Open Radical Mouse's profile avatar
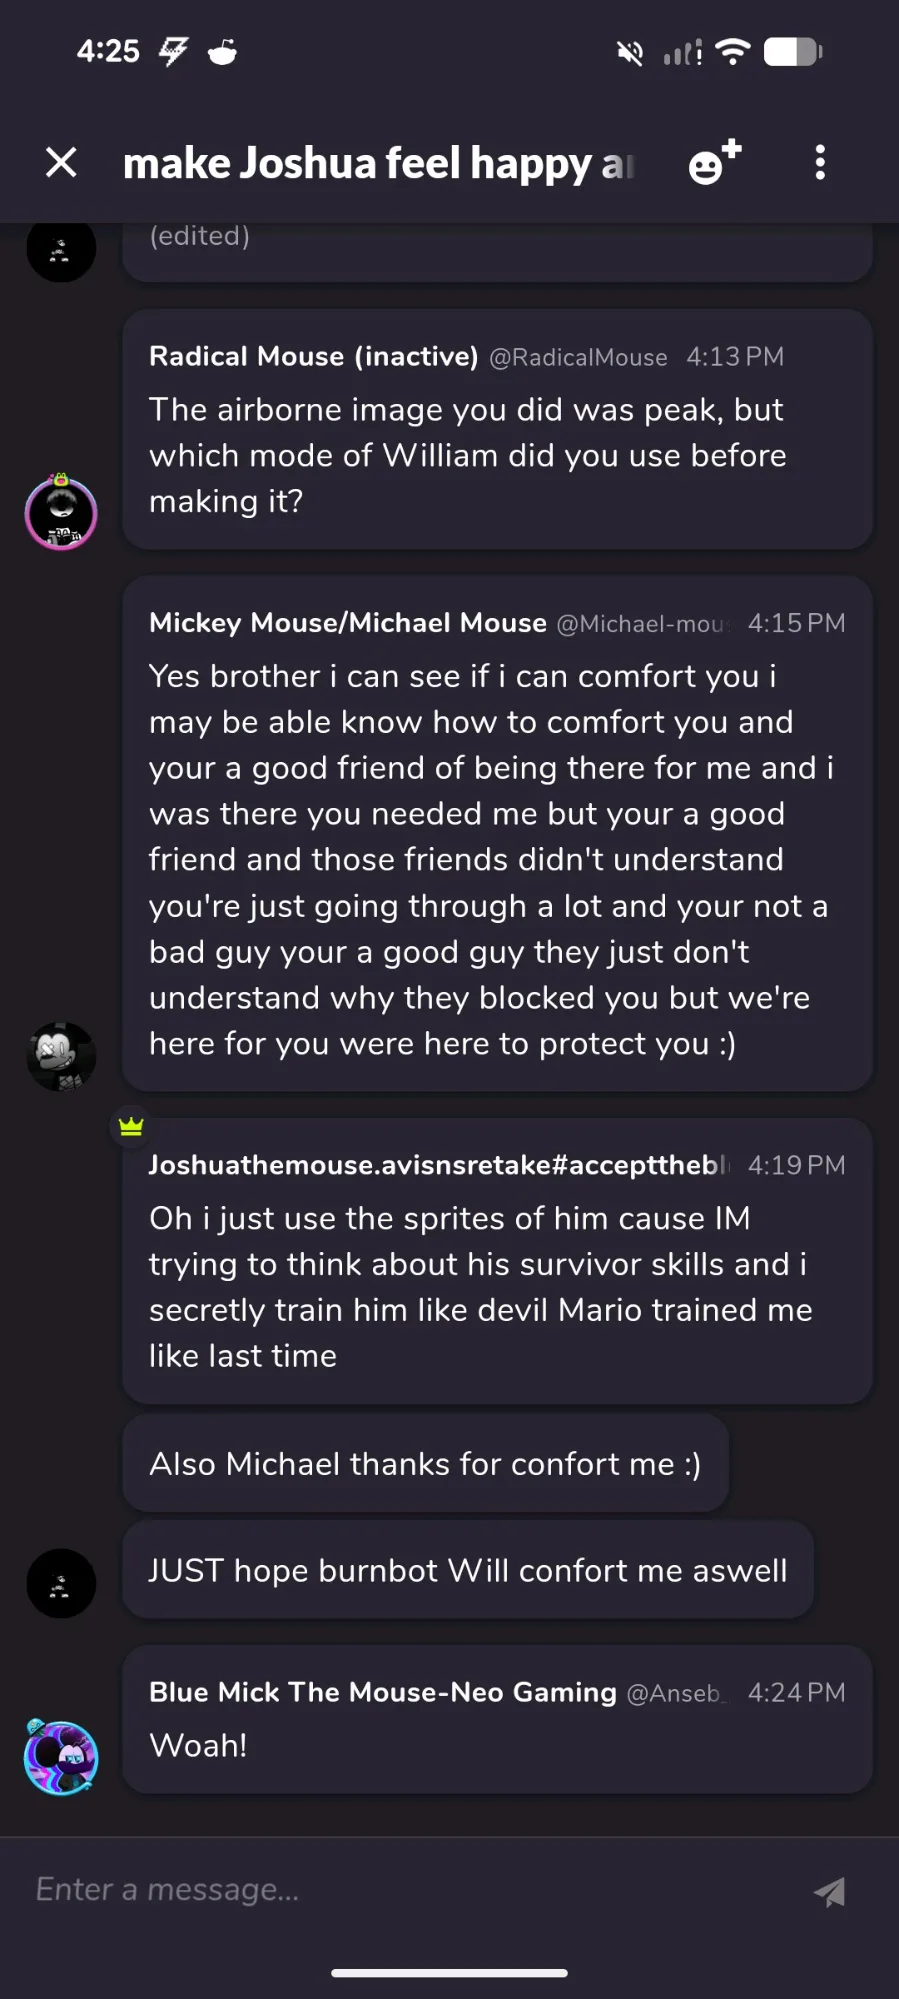Image resolution: width=899 pixels, height=1999 pixels. (61, 513)
